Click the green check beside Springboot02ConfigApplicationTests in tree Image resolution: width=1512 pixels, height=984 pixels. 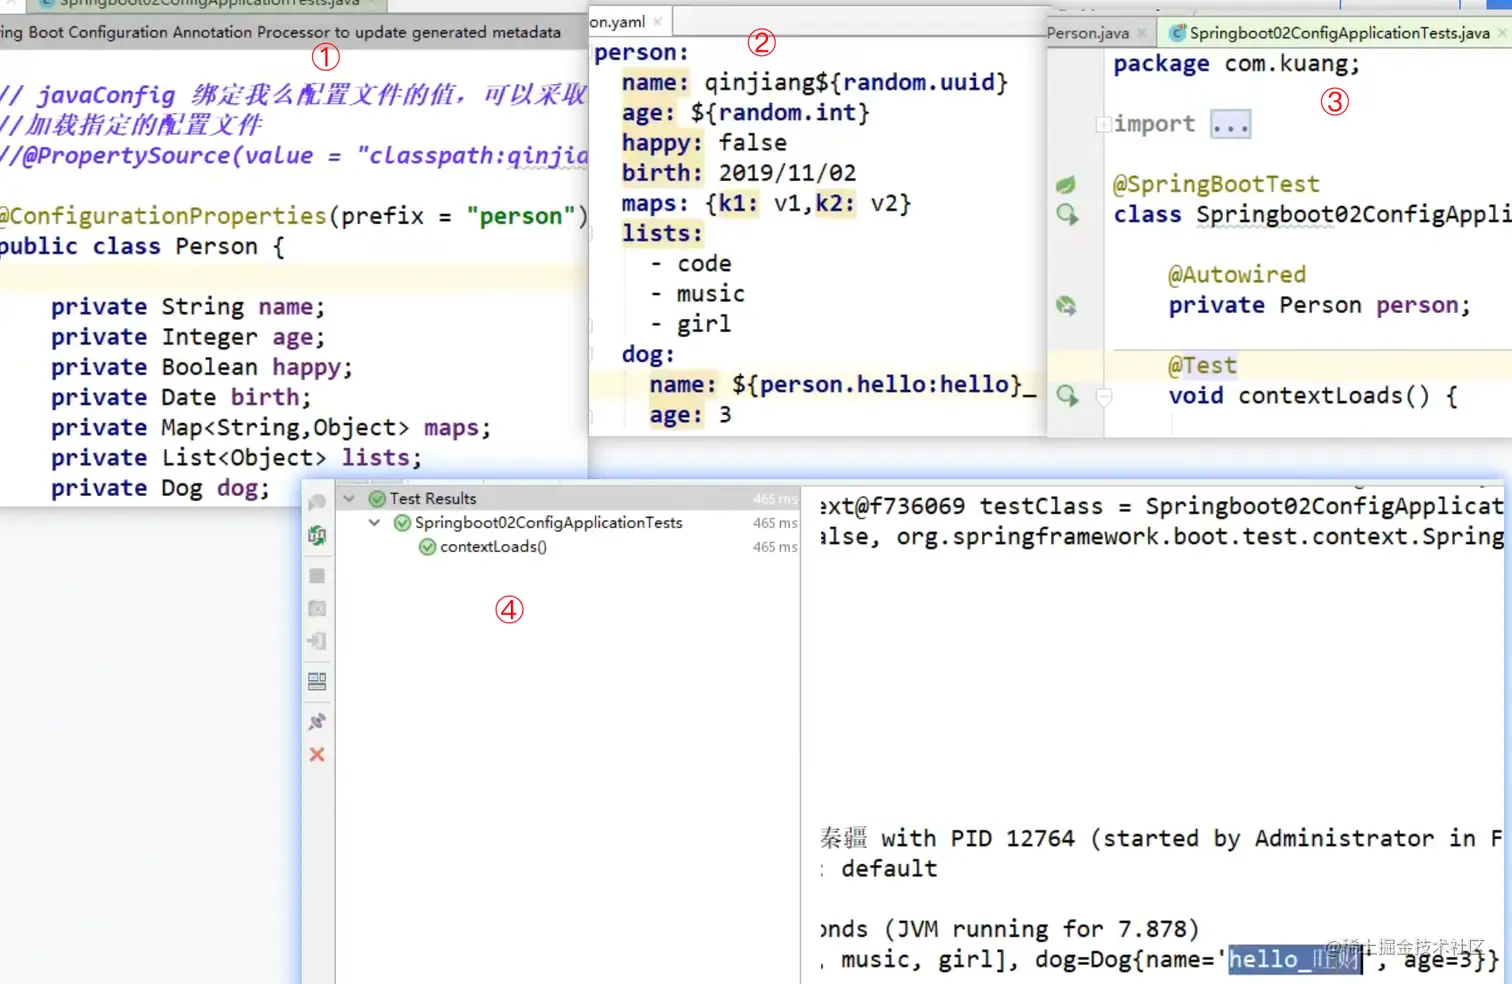coord(402,523)
